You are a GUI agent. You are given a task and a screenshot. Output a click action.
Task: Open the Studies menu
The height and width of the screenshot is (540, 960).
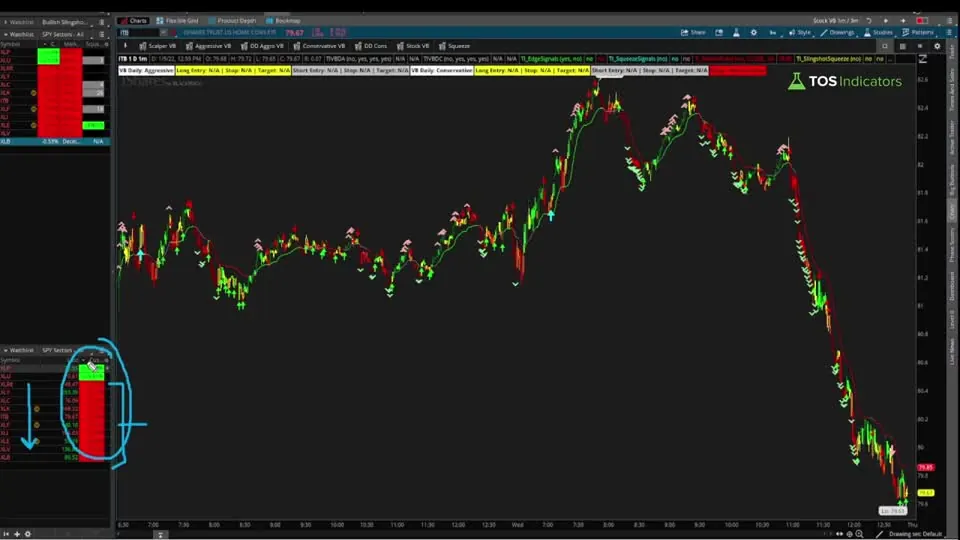878,32
